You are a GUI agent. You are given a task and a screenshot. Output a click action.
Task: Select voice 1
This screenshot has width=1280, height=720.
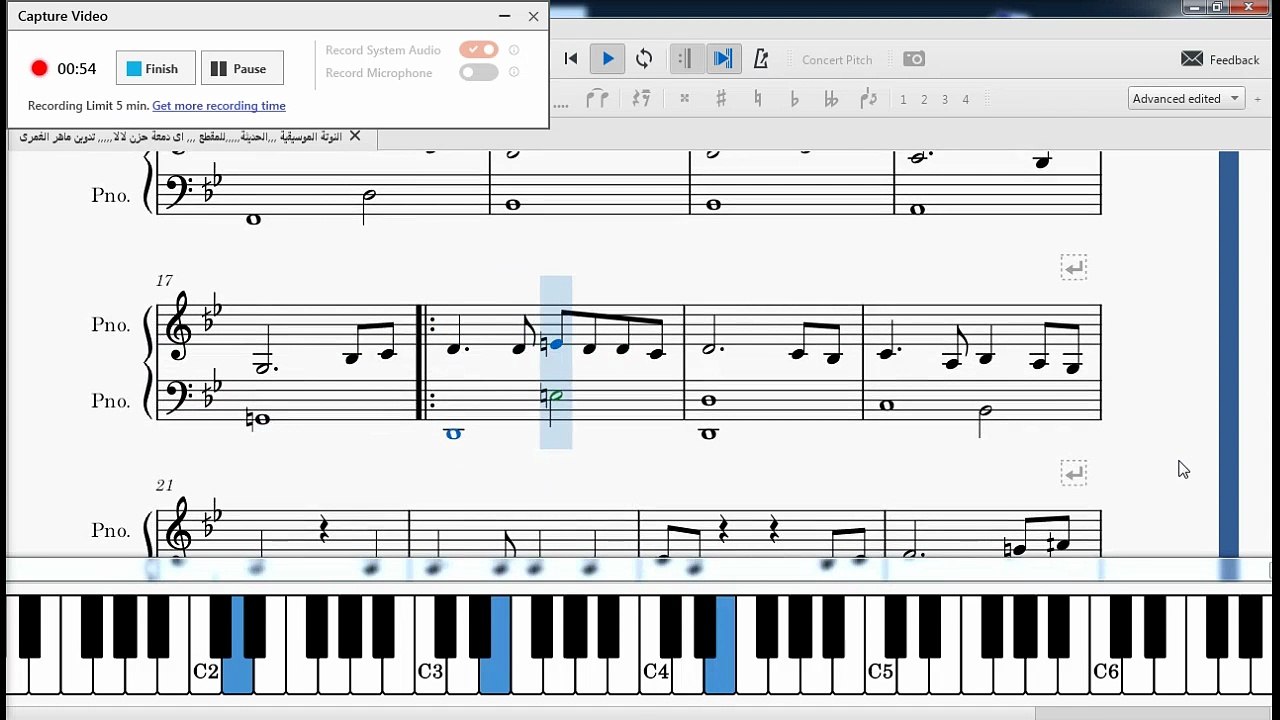pos(903,99)
